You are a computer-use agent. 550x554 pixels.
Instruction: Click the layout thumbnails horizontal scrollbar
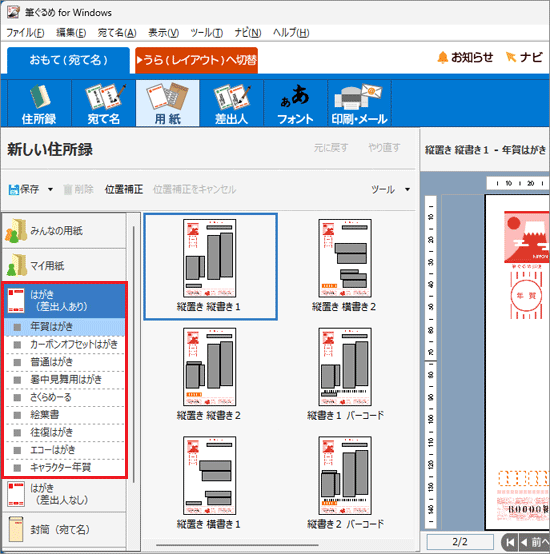237,545
